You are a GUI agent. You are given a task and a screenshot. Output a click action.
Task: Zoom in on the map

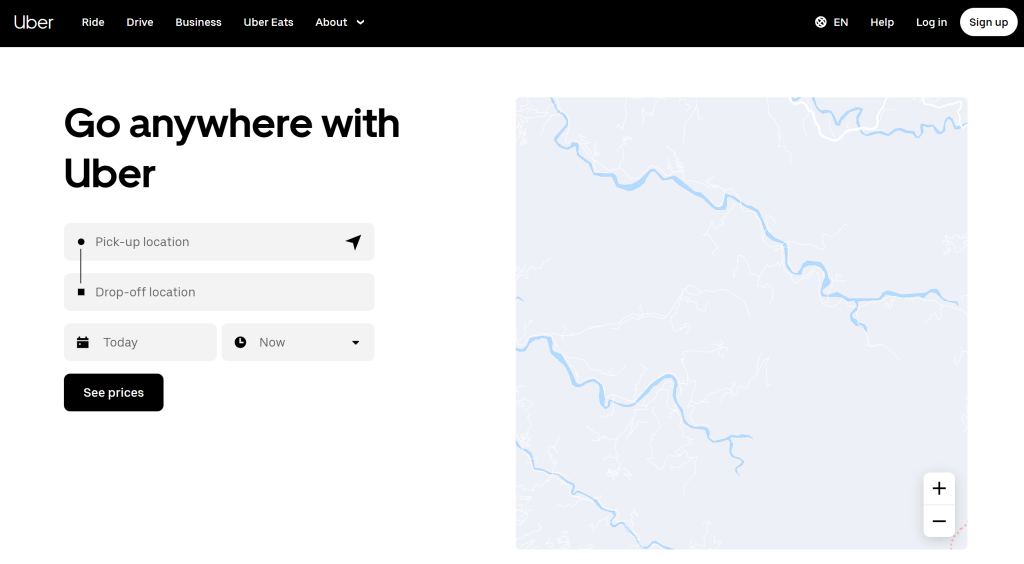tap(938, 489)
